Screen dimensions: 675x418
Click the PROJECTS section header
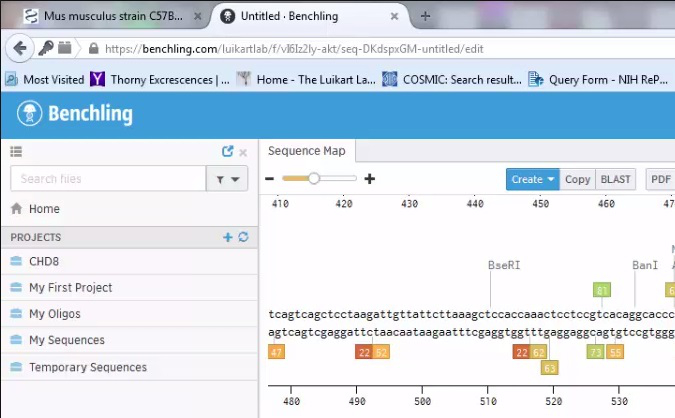point(36,237)
